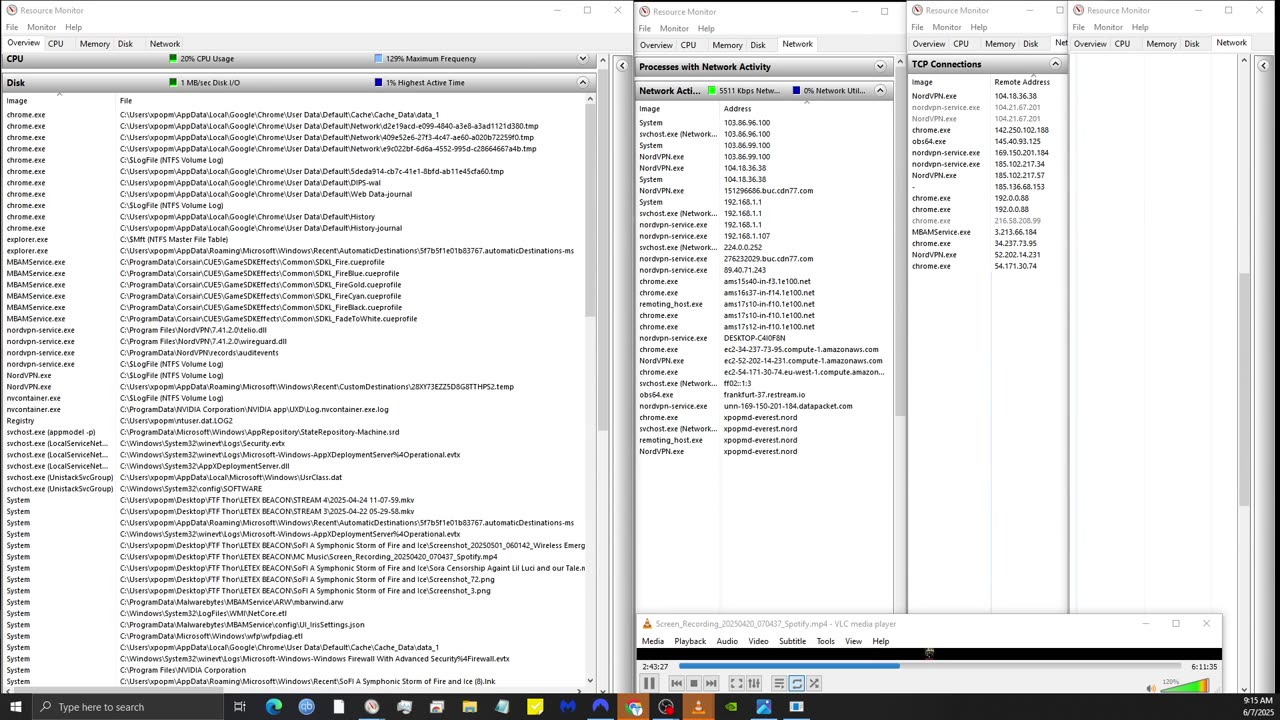This screenshot has width=1280, height=720.
Task: Launch Microsoft Edge from the taskbar
Action: [274, 707]
